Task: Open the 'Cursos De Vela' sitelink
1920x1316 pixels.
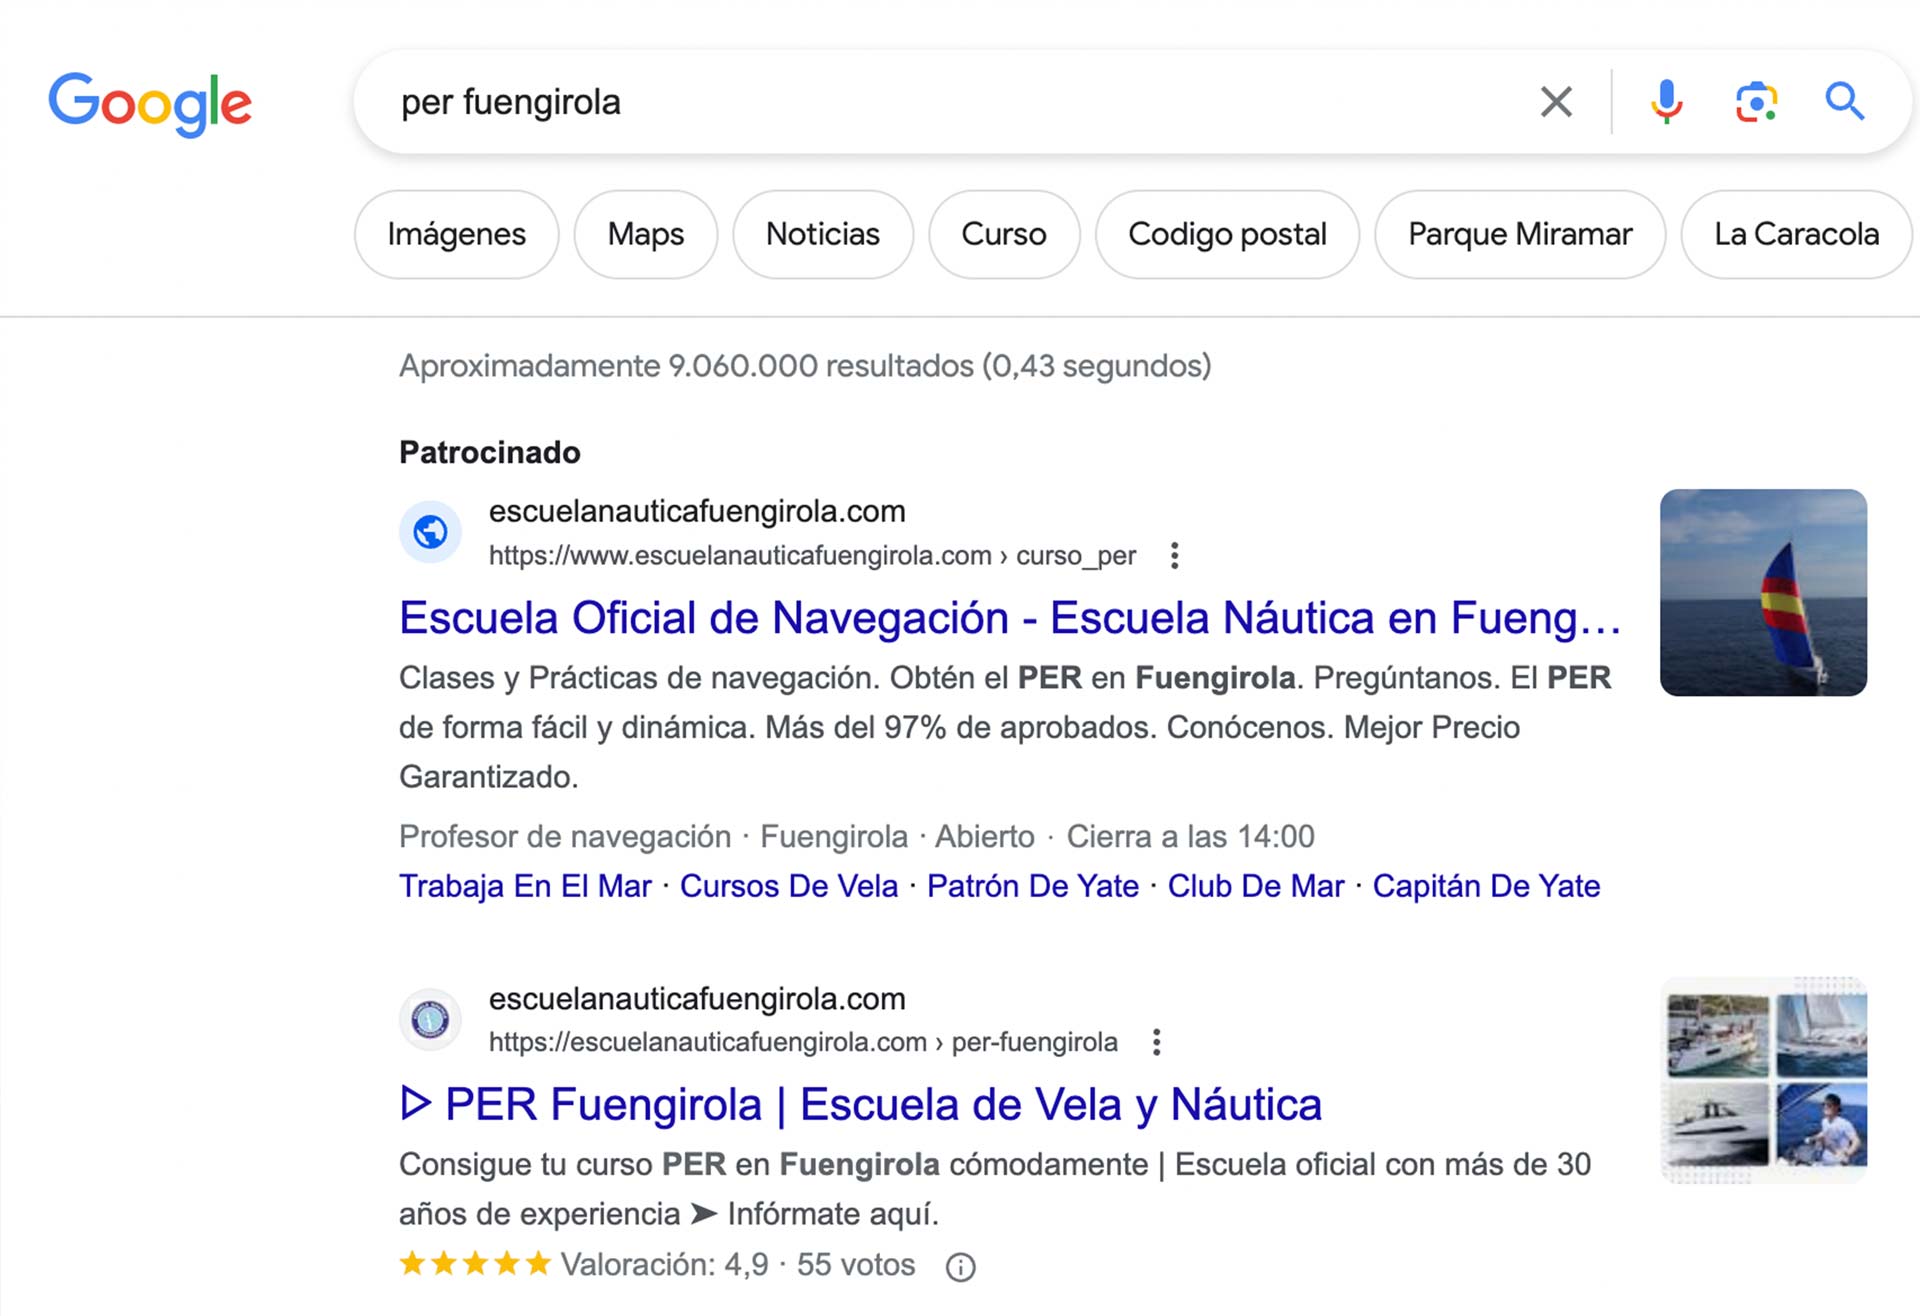Action: (789, 886)
